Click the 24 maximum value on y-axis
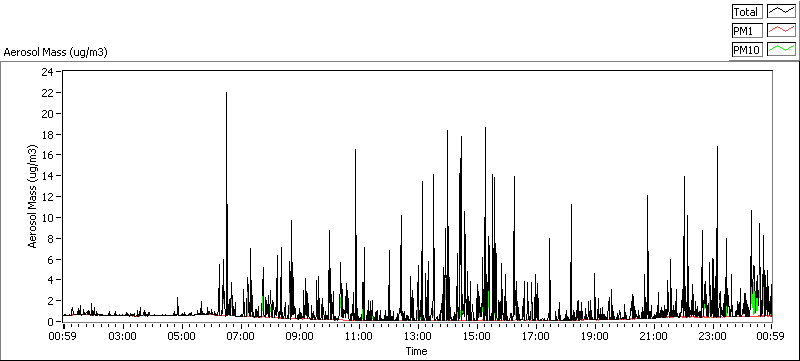800x361 pixels. (x=48, y=71)
